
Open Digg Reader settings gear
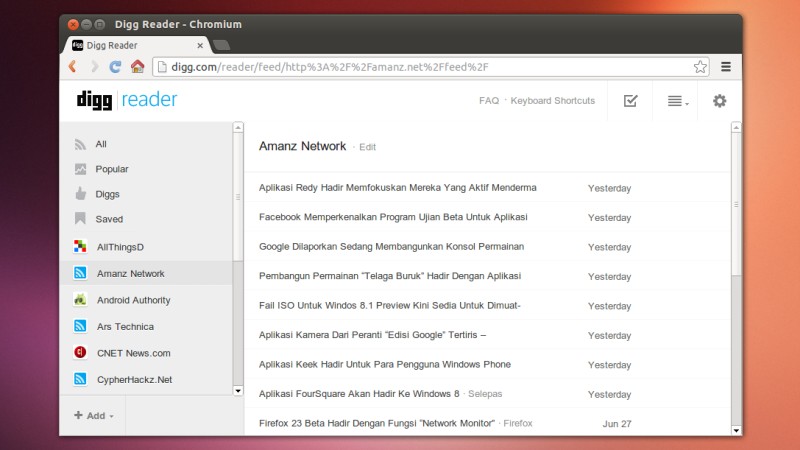(719, 101)
